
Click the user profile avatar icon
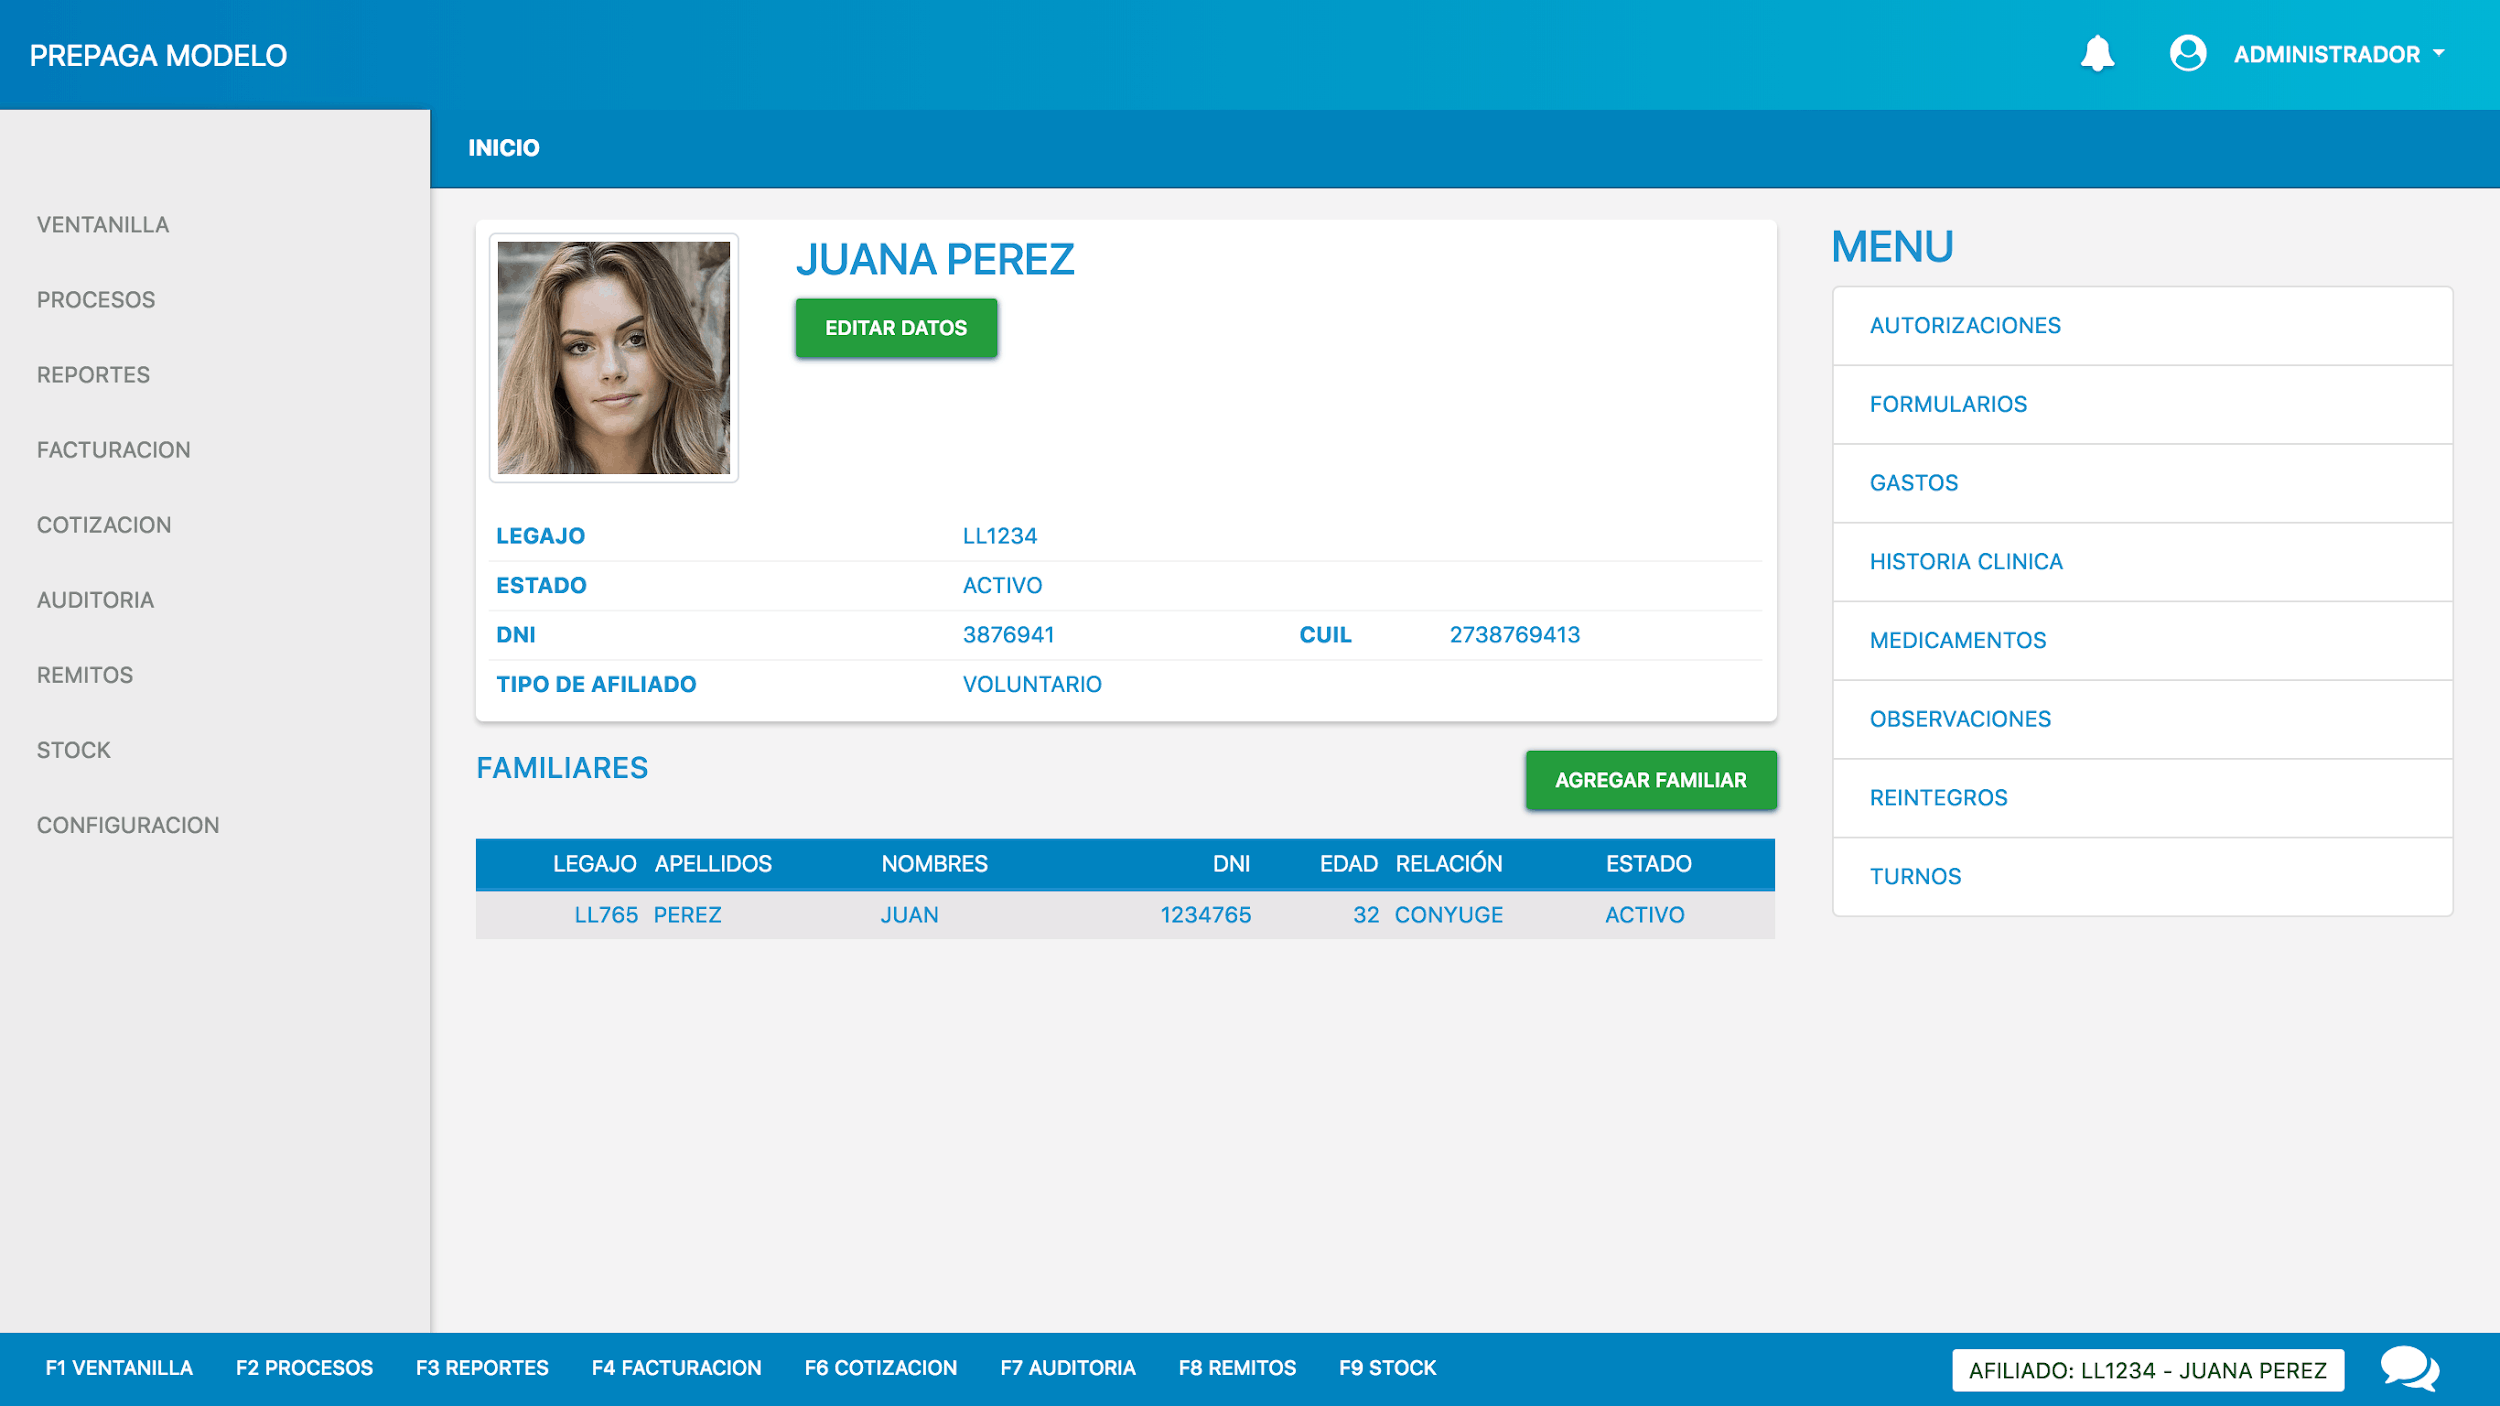(x=2187, y=53)
